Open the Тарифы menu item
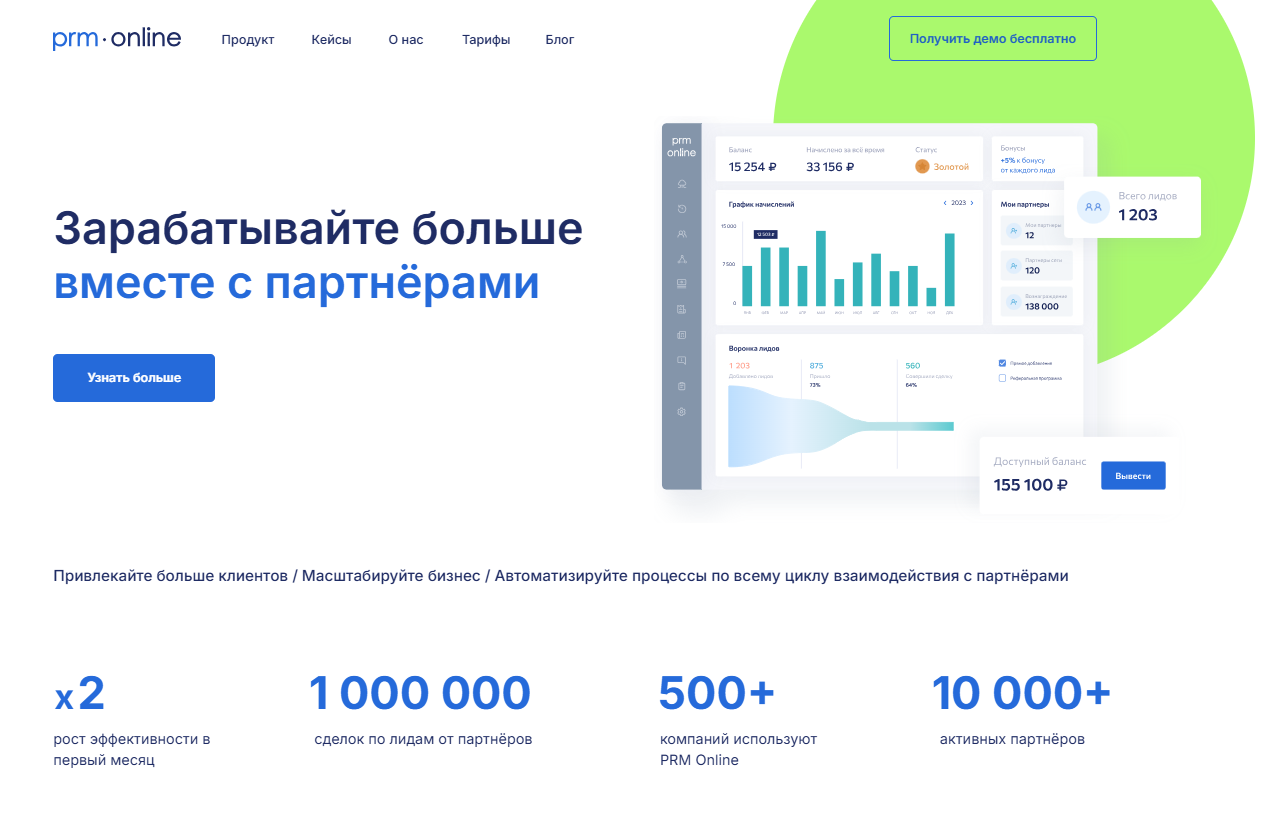The height and width of the screenshot is (818, 1264). point(486,40)
